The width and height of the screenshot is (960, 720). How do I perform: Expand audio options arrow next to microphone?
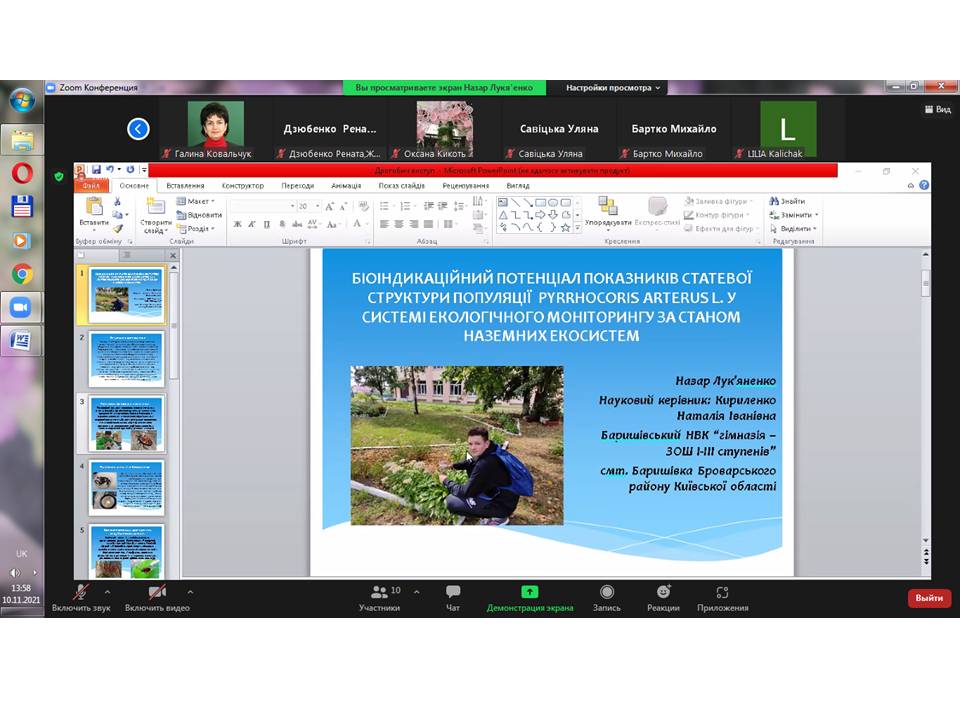(107, 591)
